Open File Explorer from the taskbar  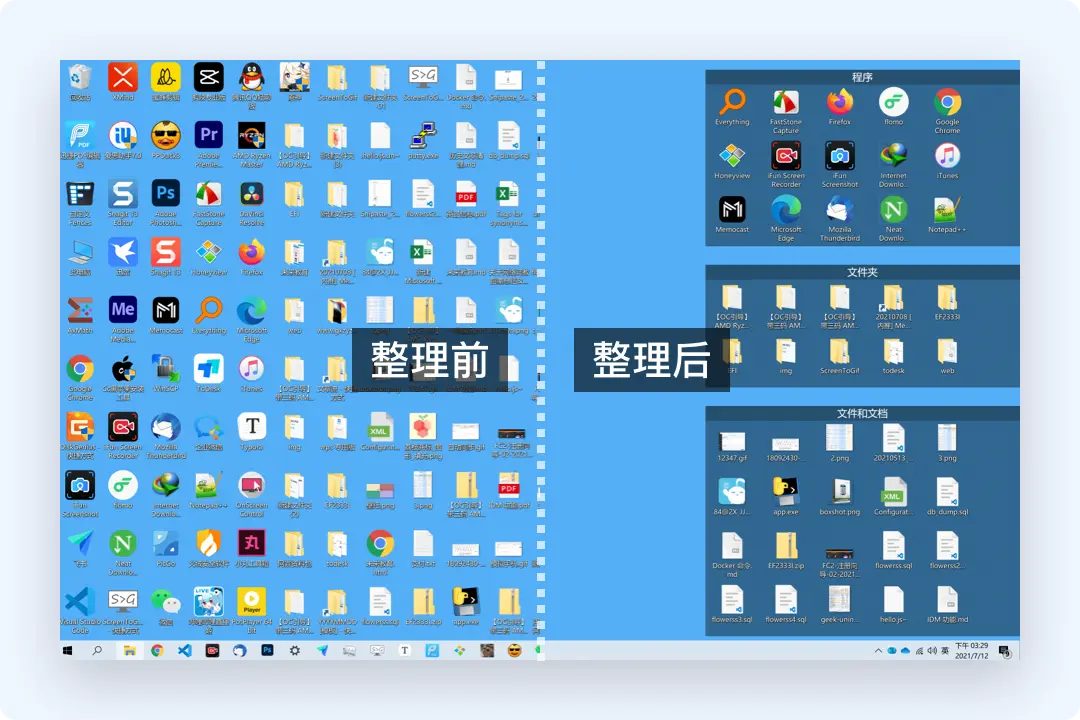129,650
